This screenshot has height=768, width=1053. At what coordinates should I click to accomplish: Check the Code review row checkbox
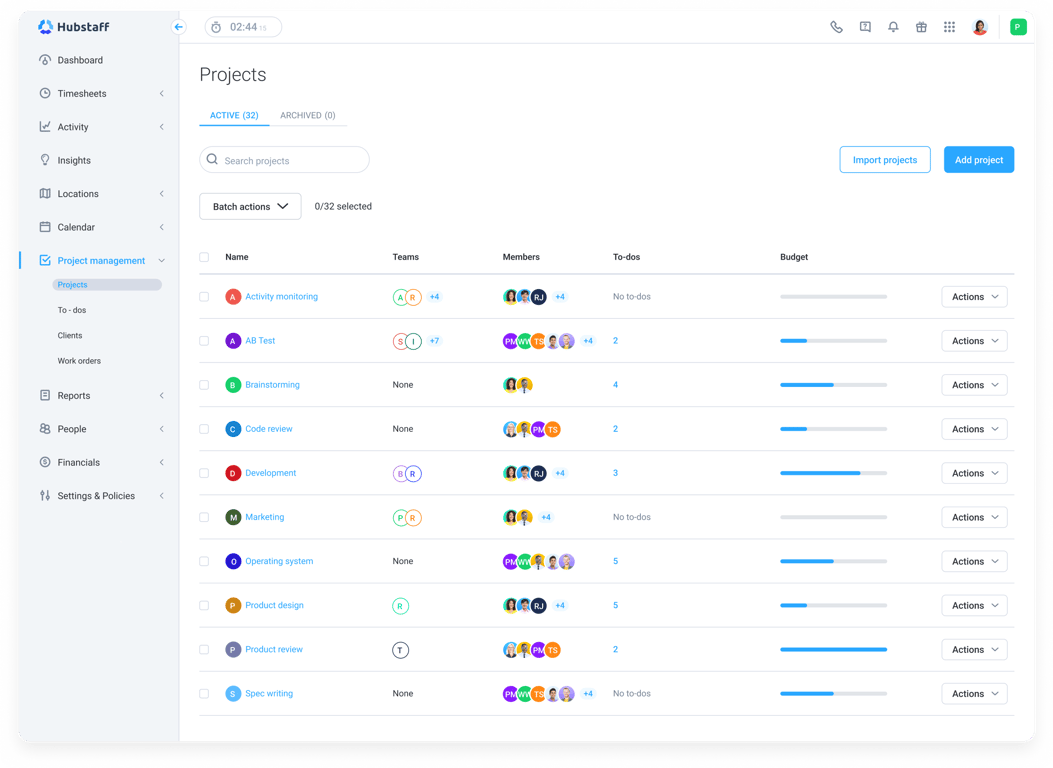tap(204, 429)
